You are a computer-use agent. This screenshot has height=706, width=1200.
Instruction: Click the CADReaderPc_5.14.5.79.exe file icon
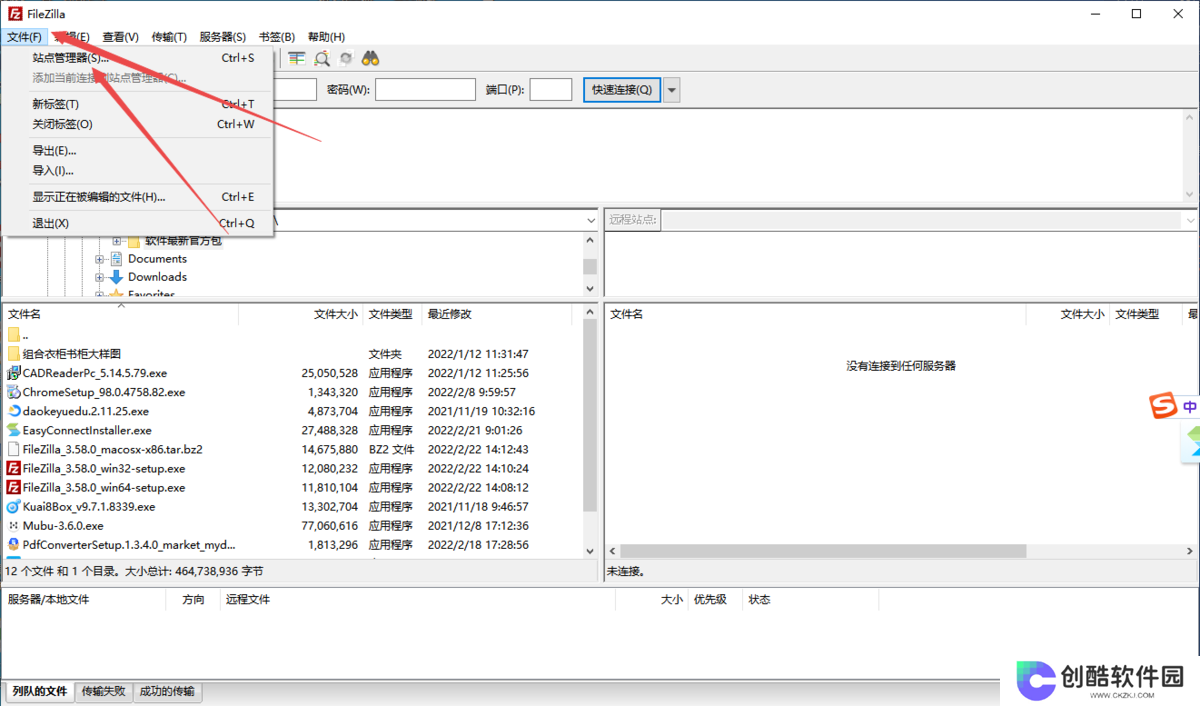14,373
